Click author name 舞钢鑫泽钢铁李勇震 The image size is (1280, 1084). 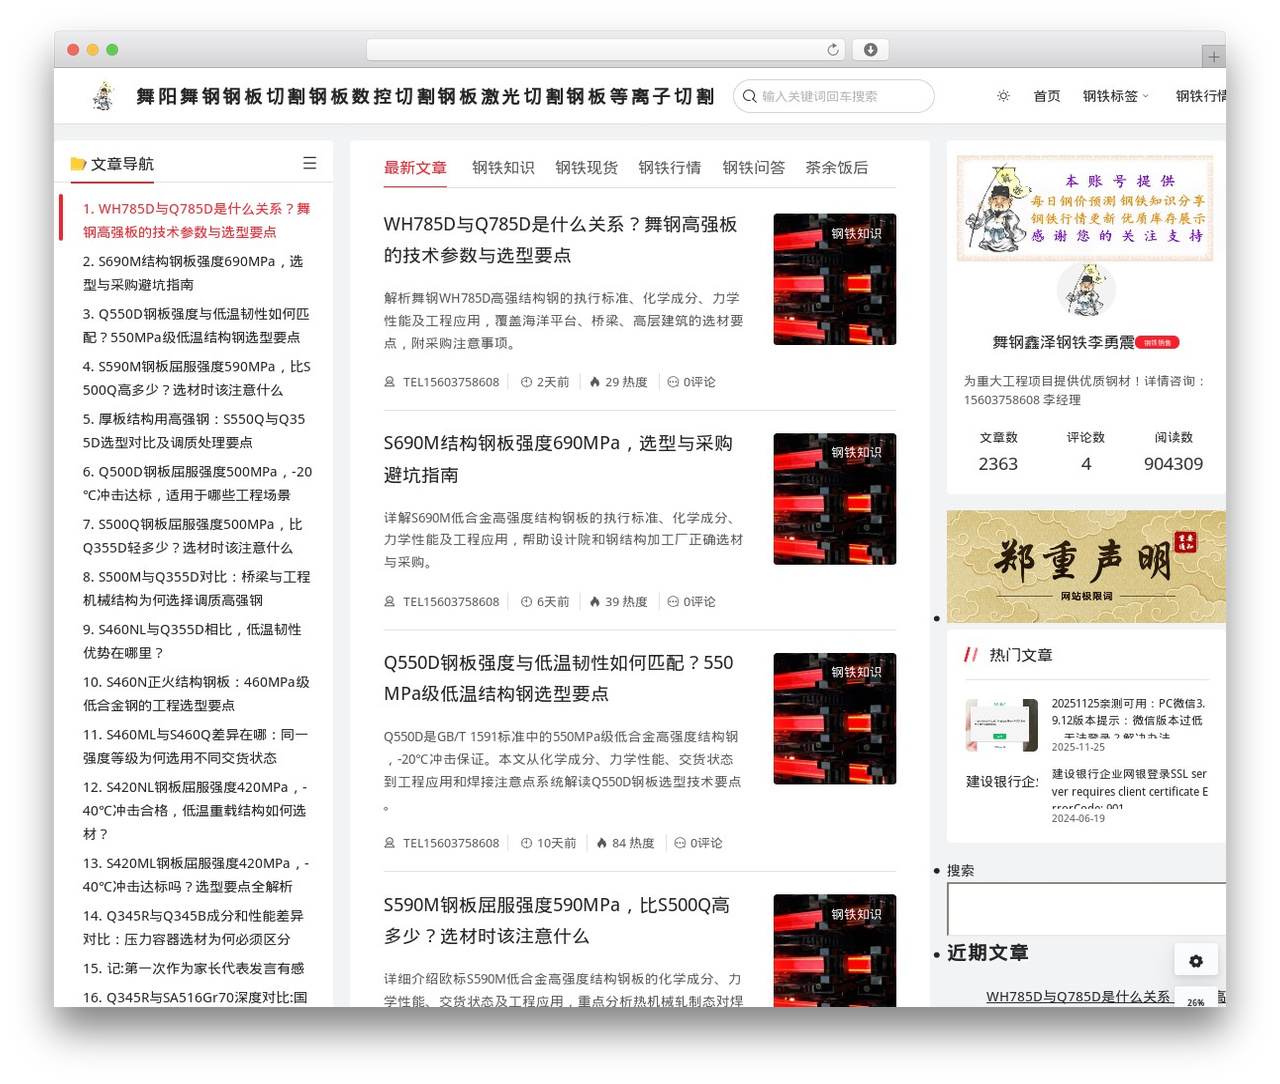point(1063,343)
